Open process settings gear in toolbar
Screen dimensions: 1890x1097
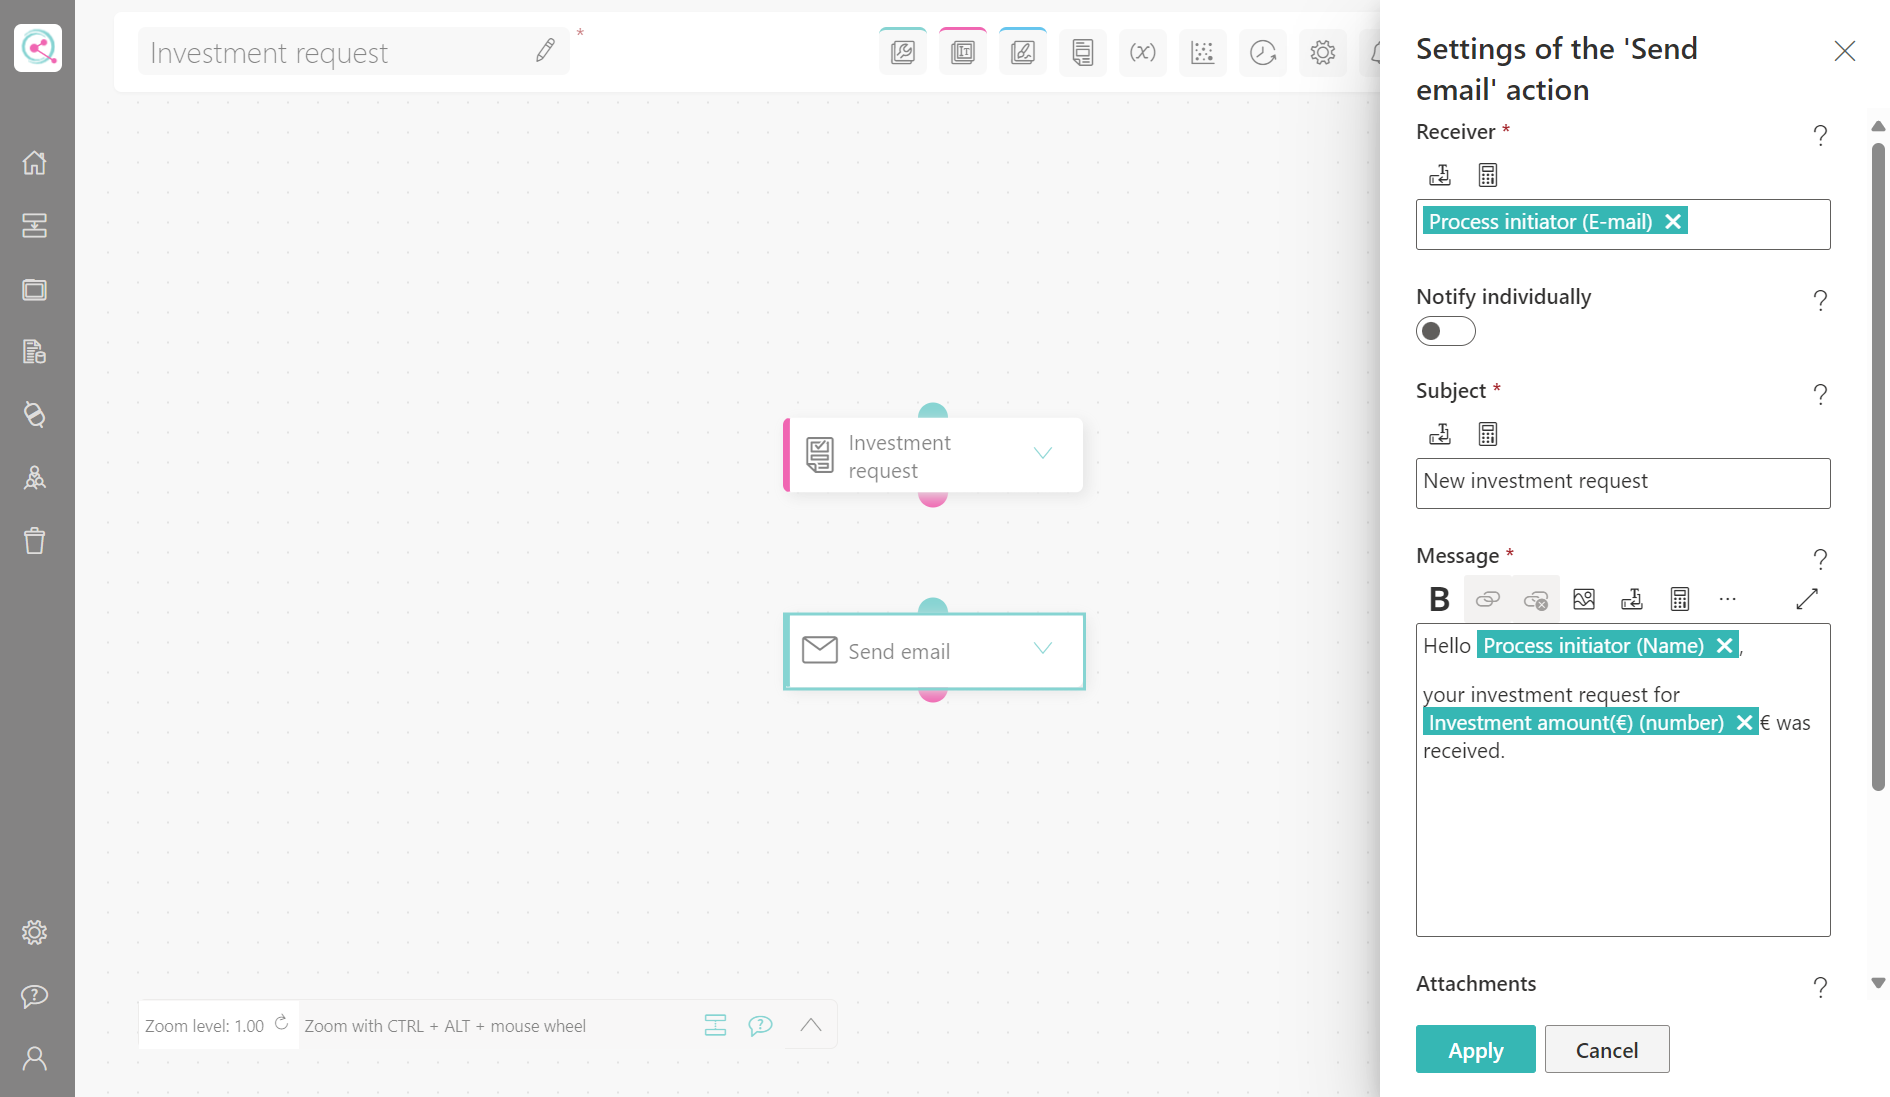pos(1323,52)
